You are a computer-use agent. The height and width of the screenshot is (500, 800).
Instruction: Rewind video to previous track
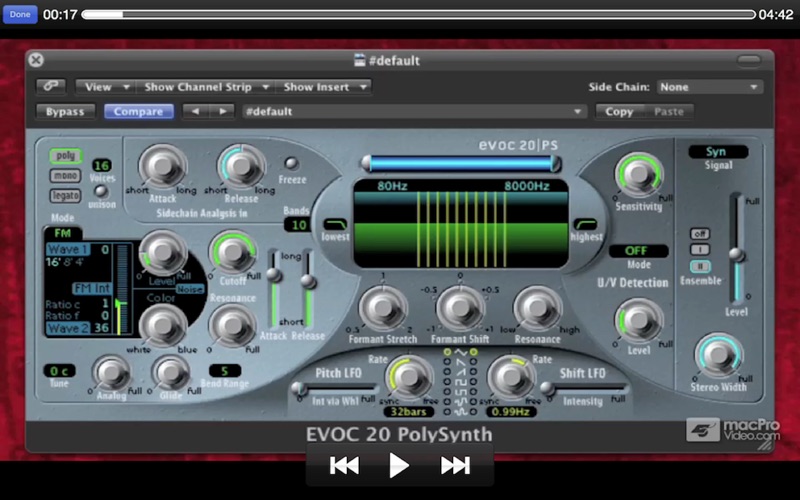click(344, 465)
